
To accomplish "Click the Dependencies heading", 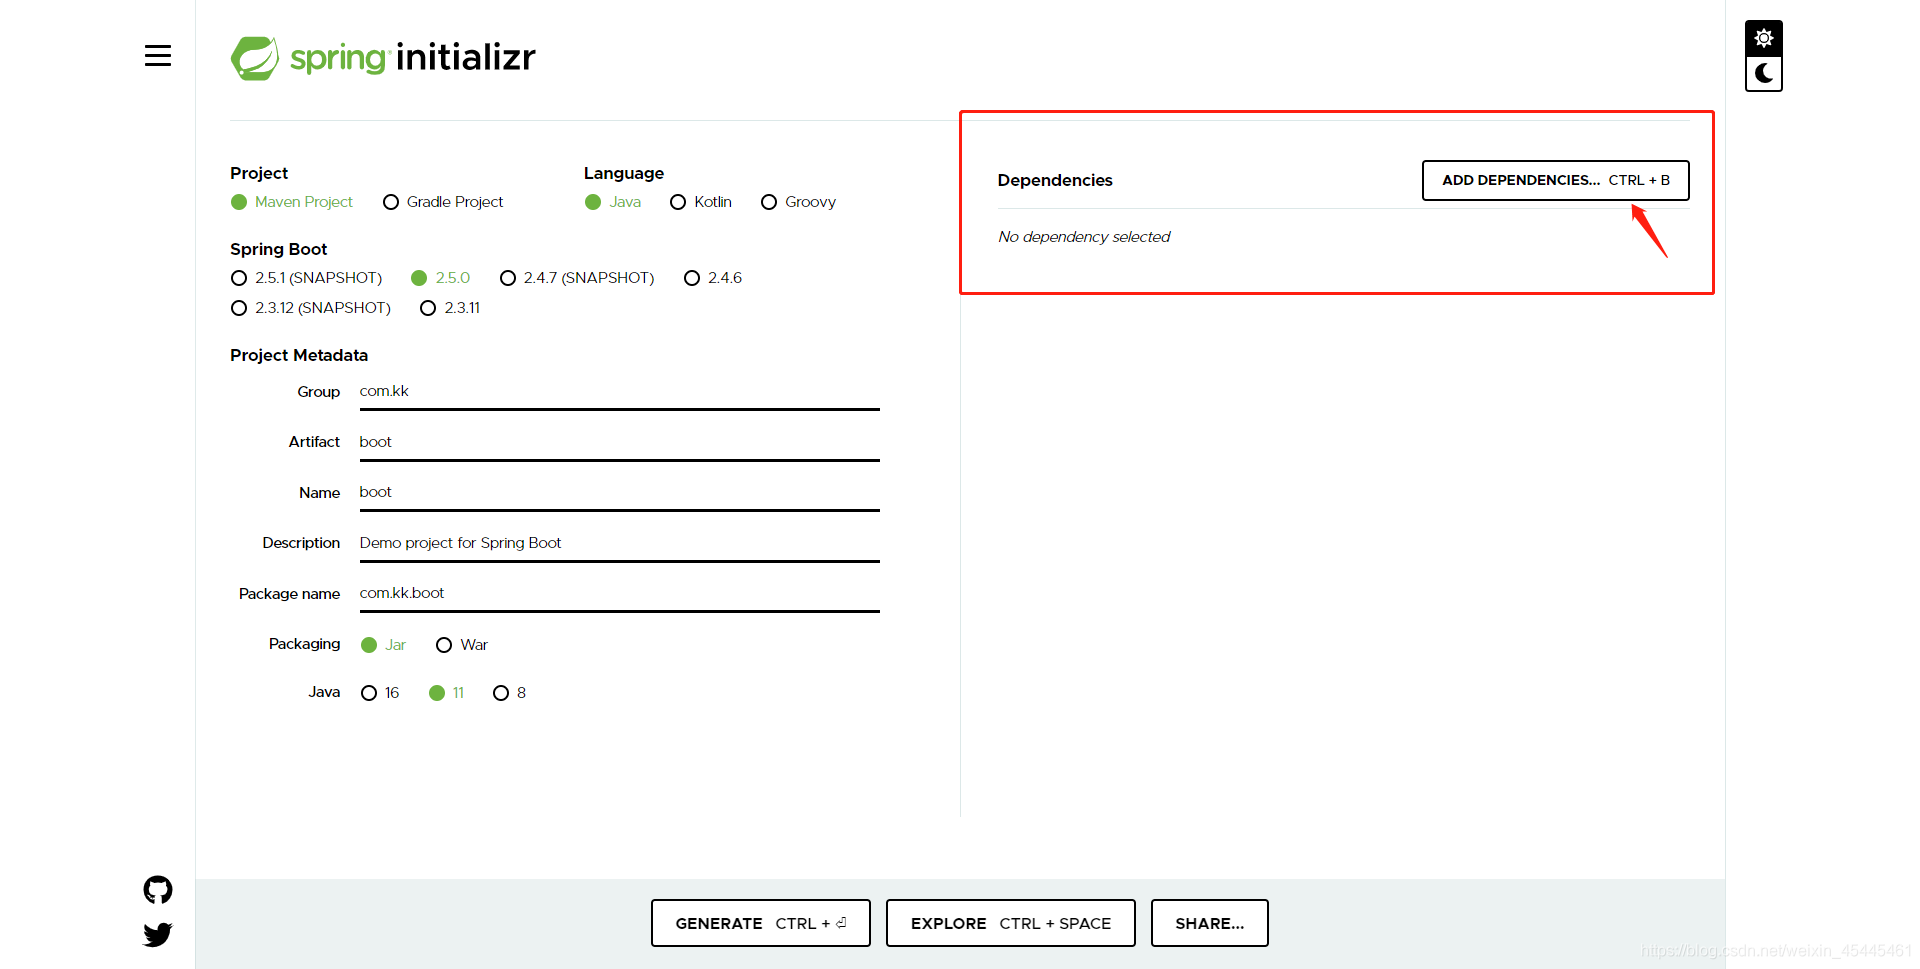I will pos(1055,180).
